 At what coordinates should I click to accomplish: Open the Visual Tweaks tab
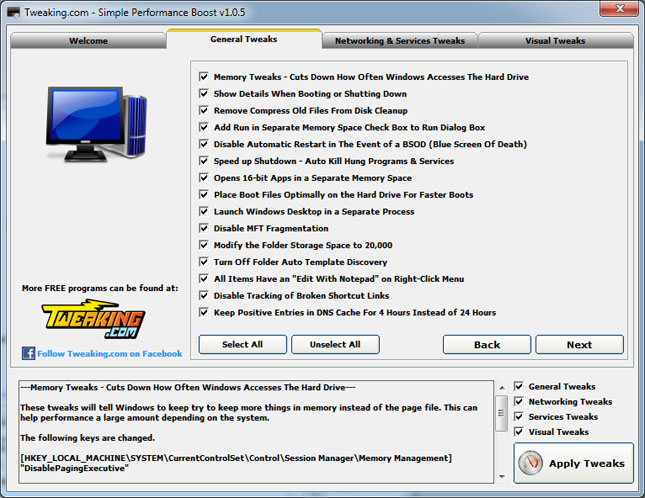coord(555,41)
